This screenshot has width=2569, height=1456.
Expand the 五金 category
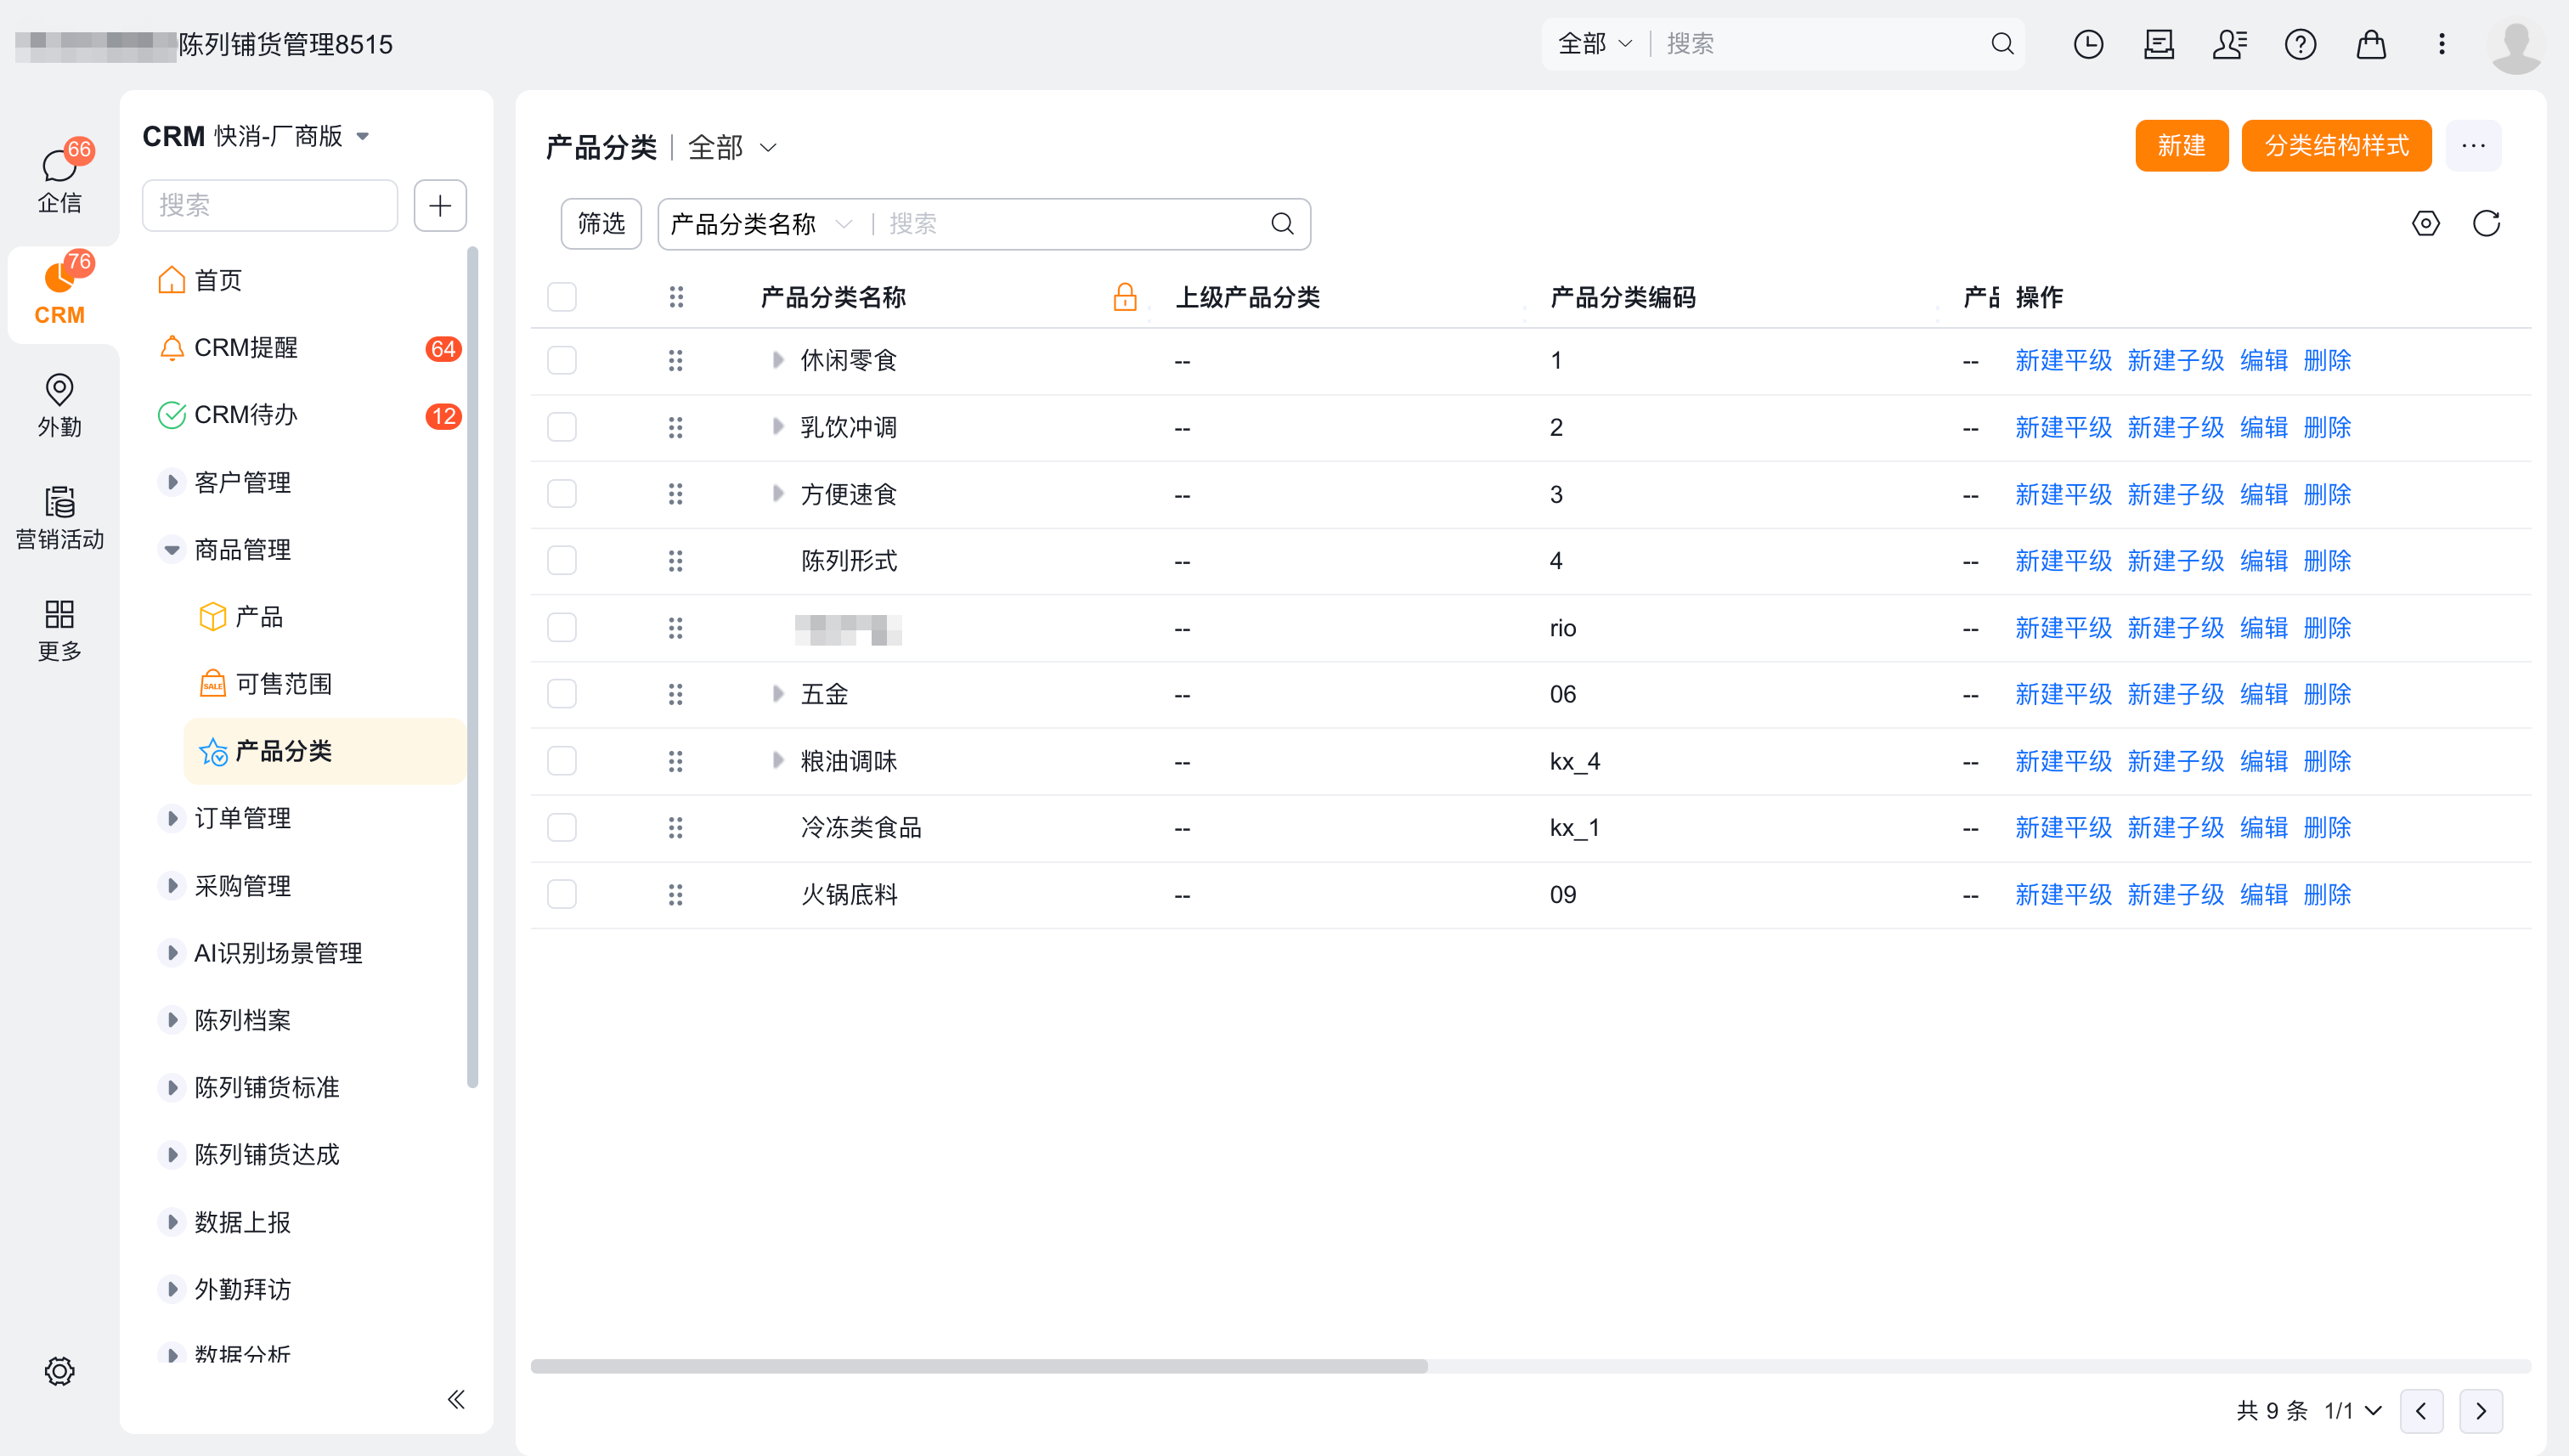pyautogui.click(x=778, y=694)
